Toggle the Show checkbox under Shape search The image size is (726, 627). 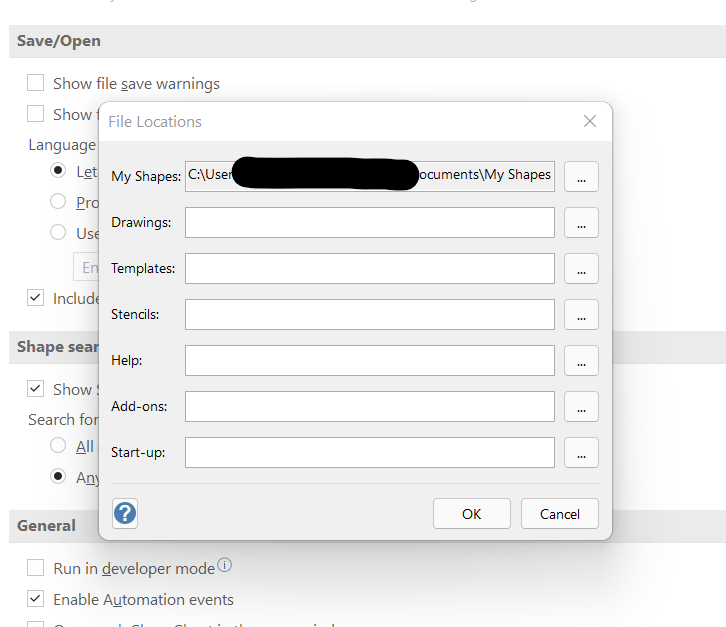click(x=36, y=389)
